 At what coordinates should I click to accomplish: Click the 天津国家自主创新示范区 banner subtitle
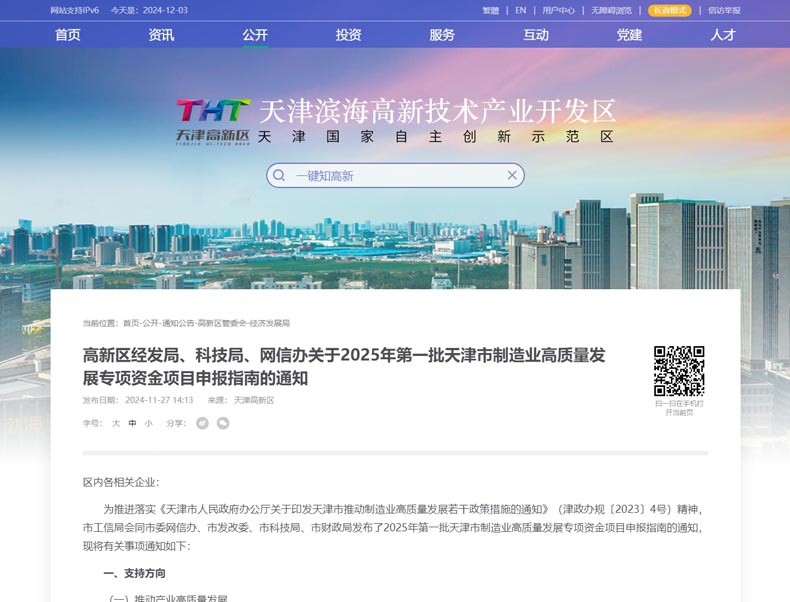coord(435,137)
